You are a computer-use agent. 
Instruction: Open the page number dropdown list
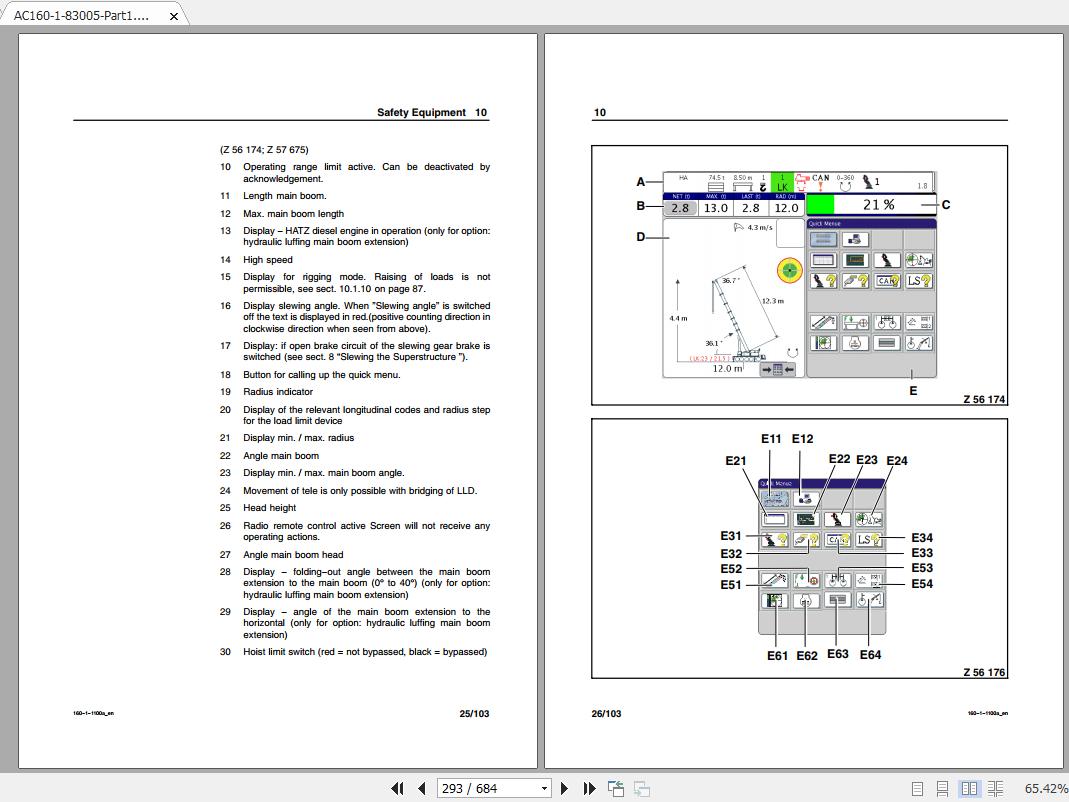544,788
